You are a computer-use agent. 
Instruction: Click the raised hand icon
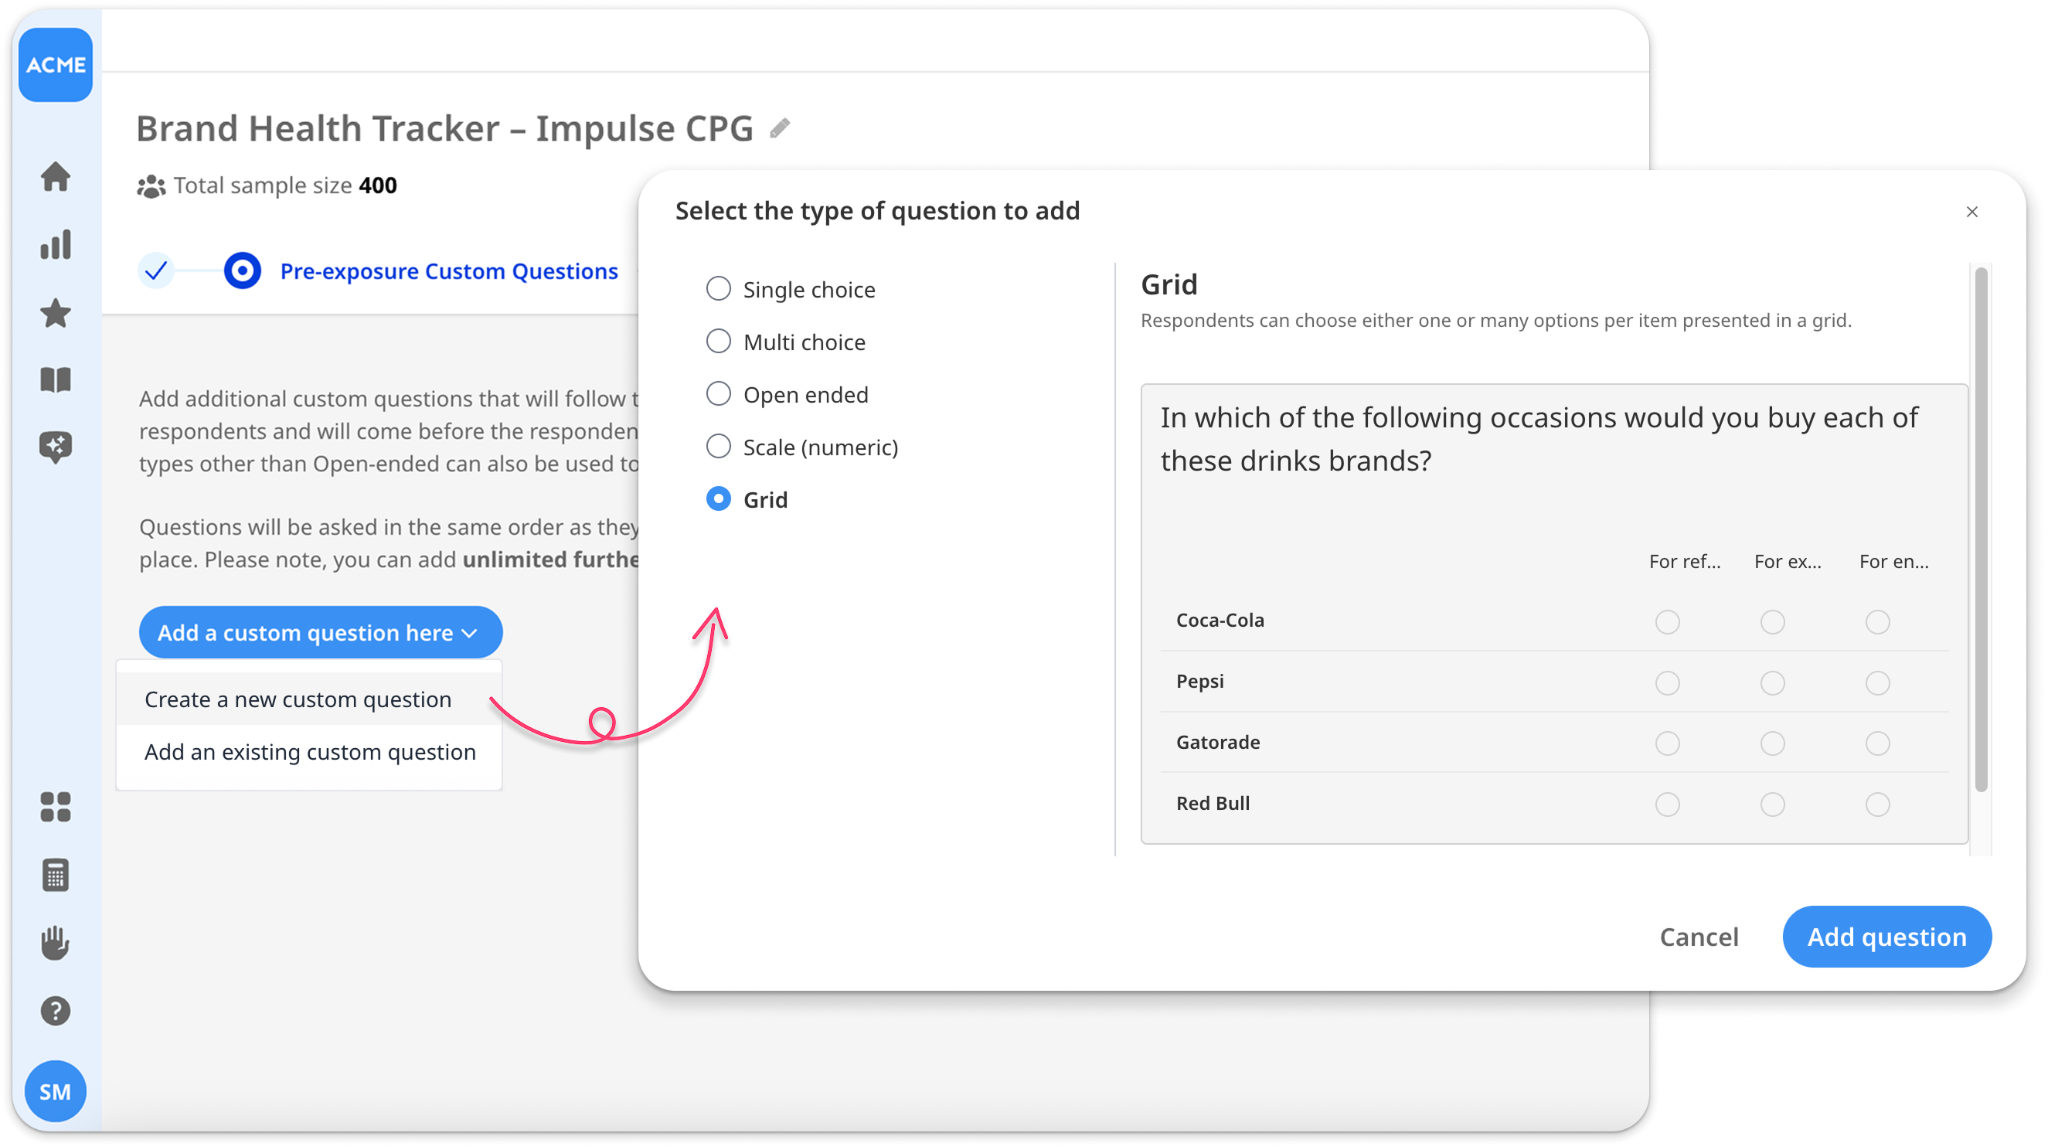click(x=55, y=943)
